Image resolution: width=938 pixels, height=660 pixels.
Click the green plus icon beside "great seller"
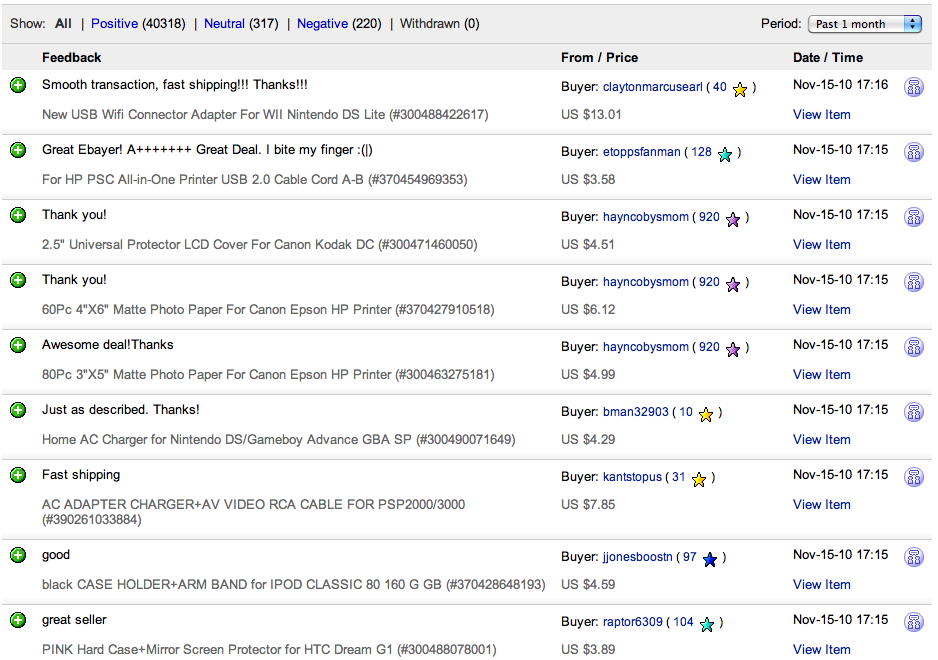click(x=18, y=621)
